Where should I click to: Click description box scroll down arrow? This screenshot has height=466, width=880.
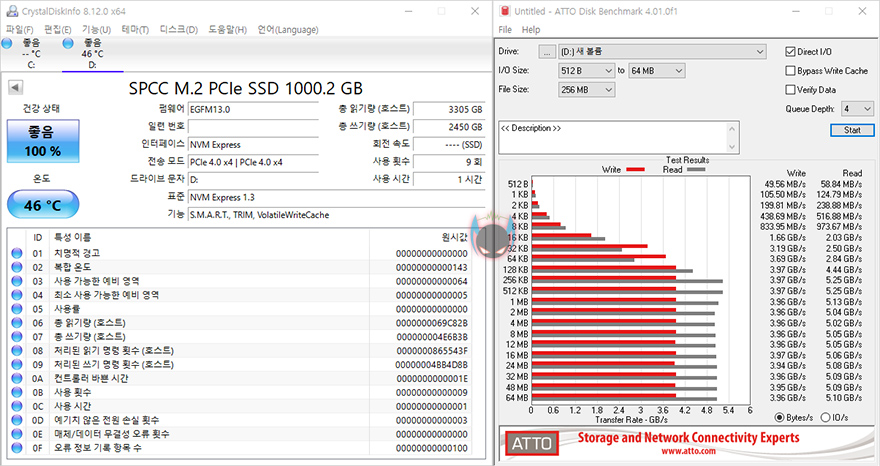click(x=732, y=147)
